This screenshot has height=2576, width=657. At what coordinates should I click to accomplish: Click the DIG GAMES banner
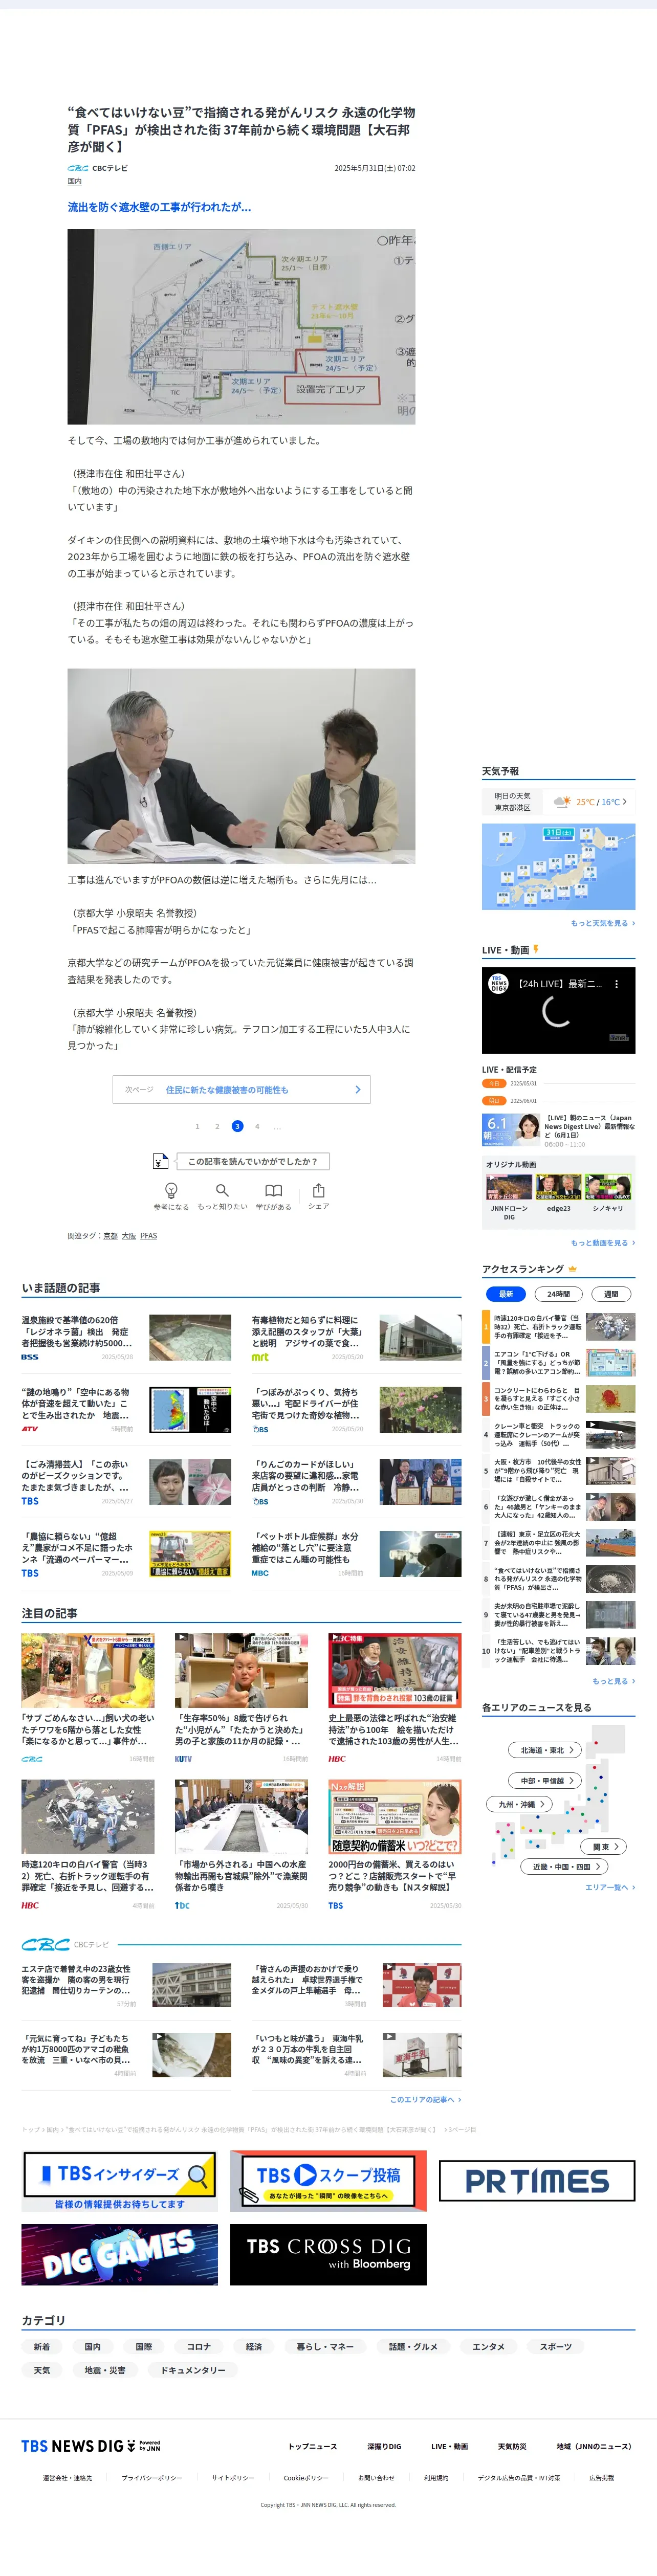[x=120, y=2255]
